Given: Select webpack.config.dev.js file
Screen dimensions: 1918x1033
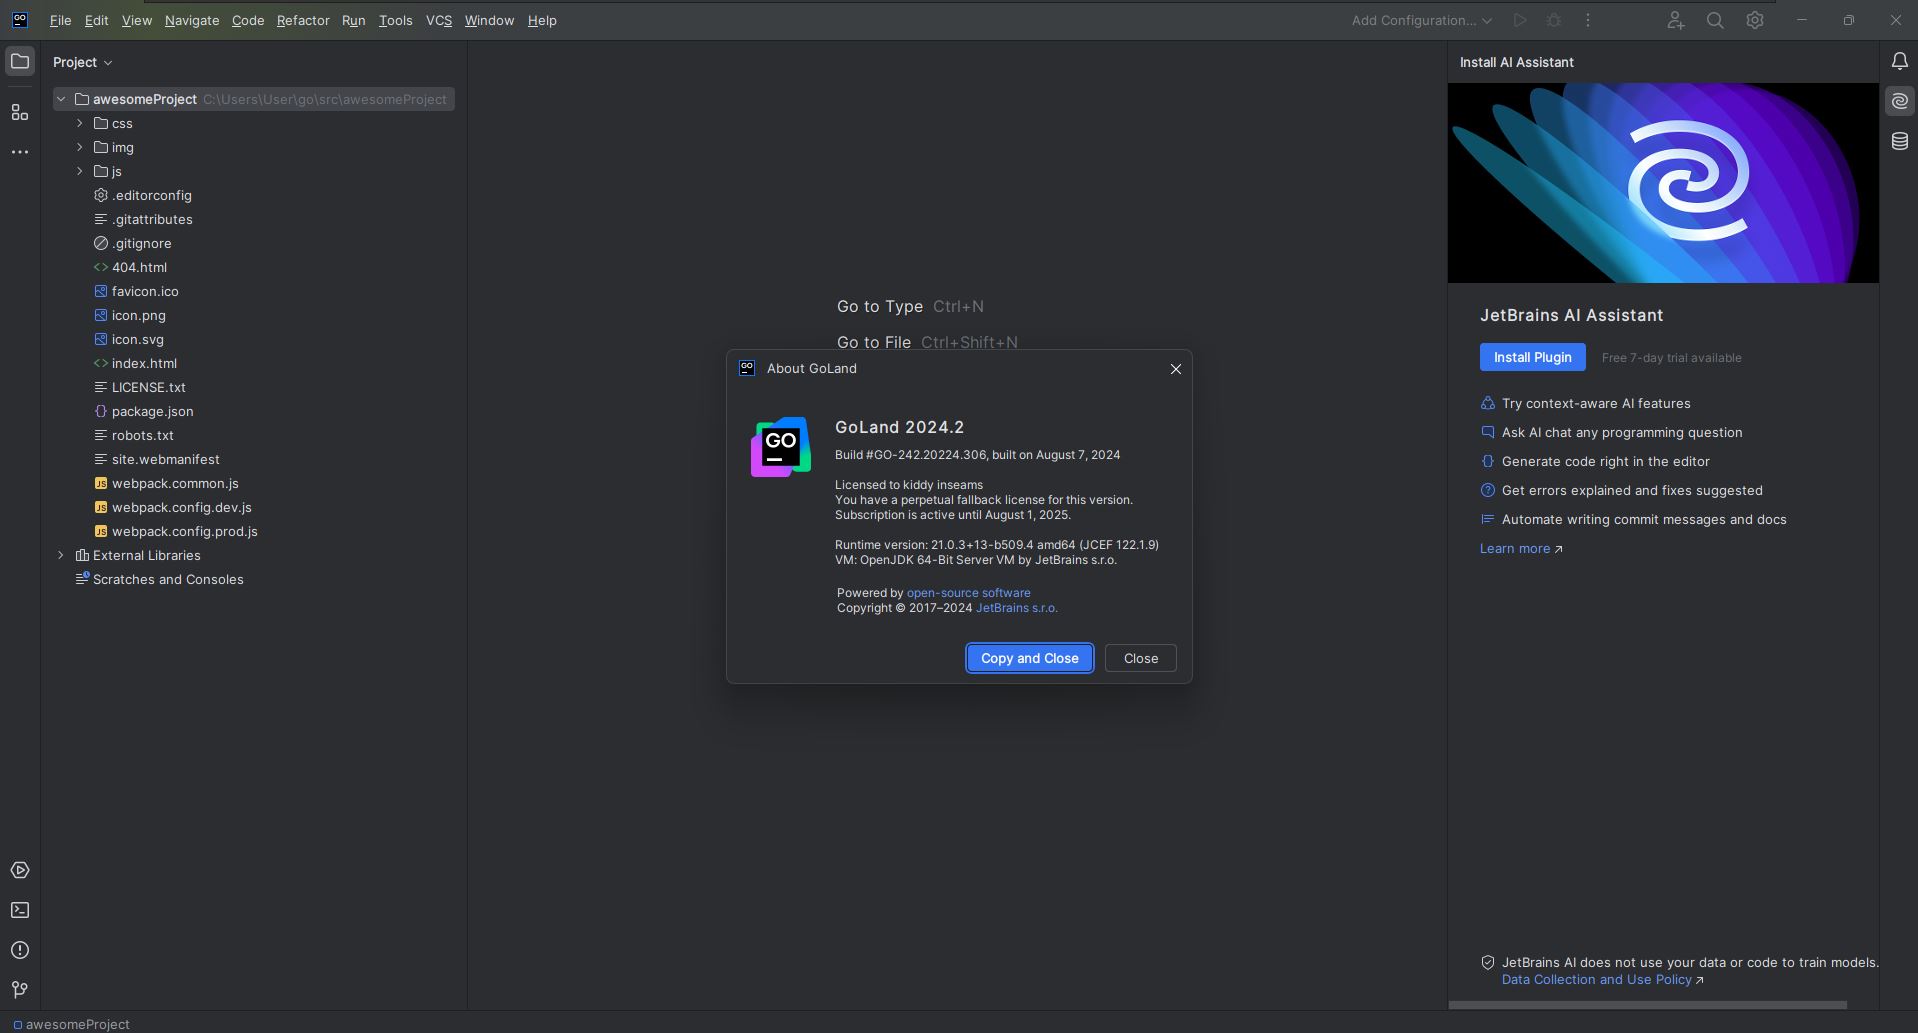Looking at the screenshot, I should click(181, 507).
